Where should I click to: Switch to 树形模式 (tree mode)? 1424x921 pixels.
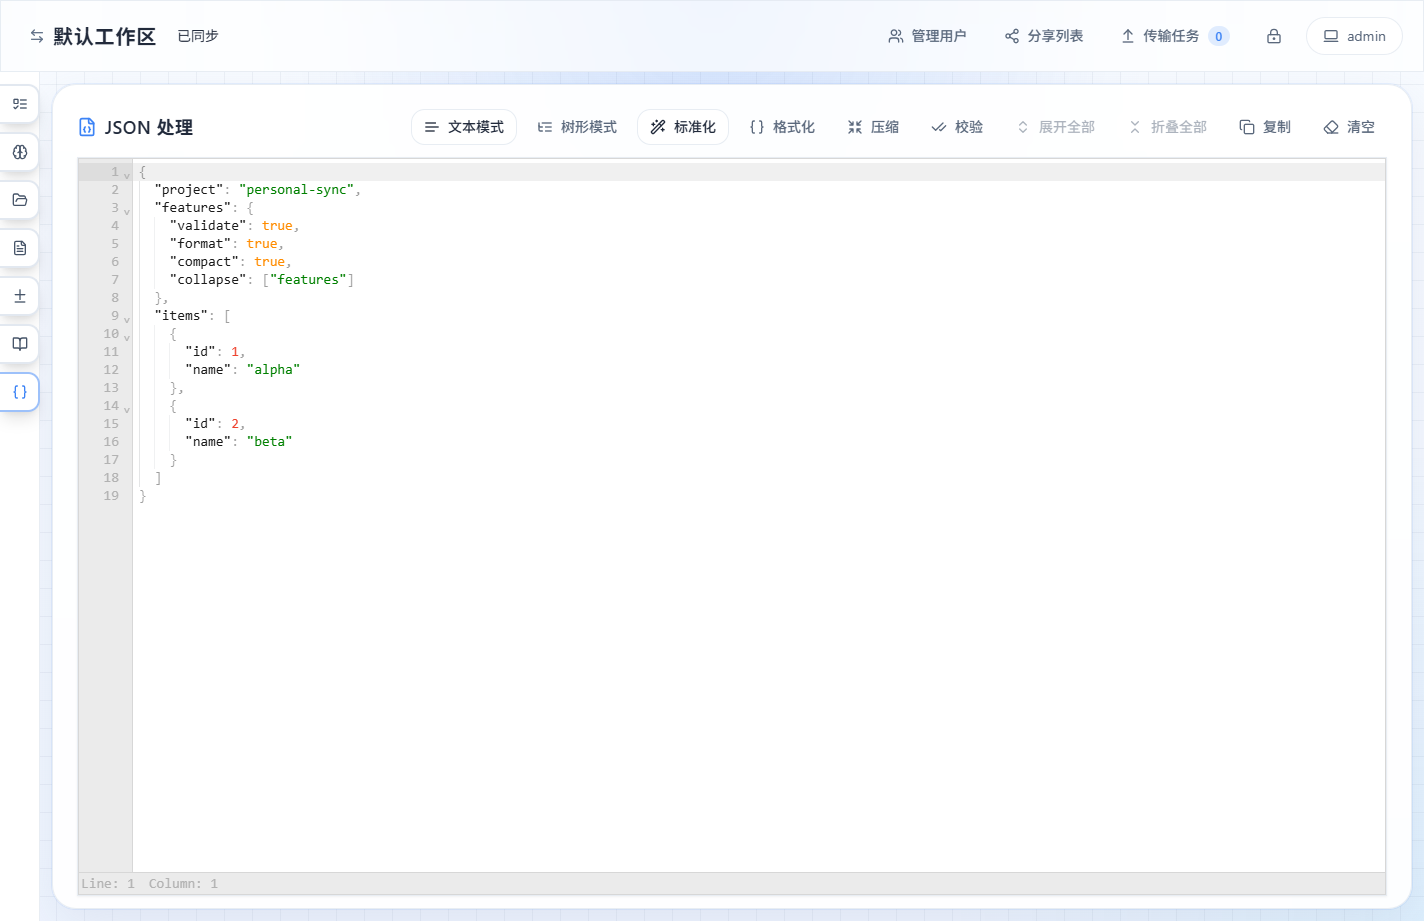[x=577, y=127]
